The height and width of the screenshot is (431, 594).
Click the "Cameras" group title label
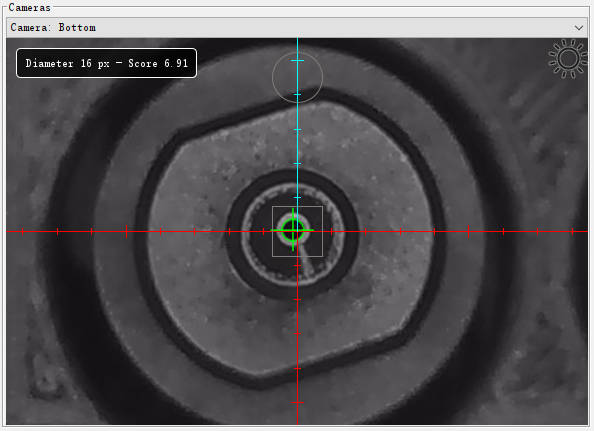coord(30,7)
